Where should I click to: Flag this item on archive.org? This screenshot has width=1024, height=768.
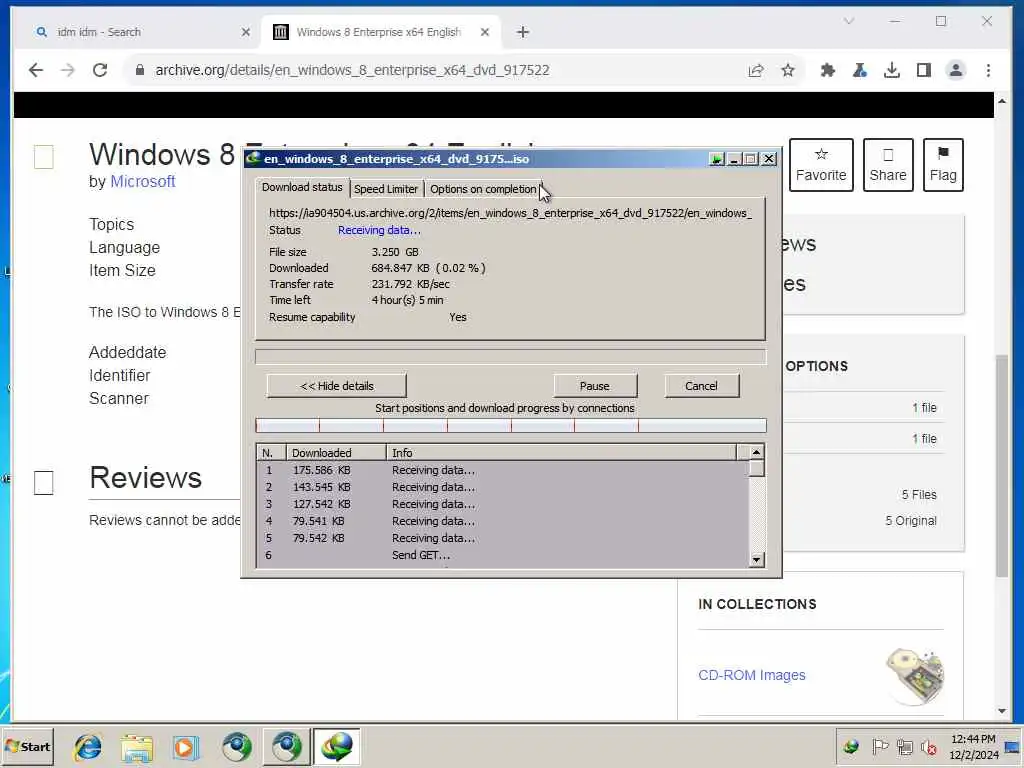click(x=943, y=165)
